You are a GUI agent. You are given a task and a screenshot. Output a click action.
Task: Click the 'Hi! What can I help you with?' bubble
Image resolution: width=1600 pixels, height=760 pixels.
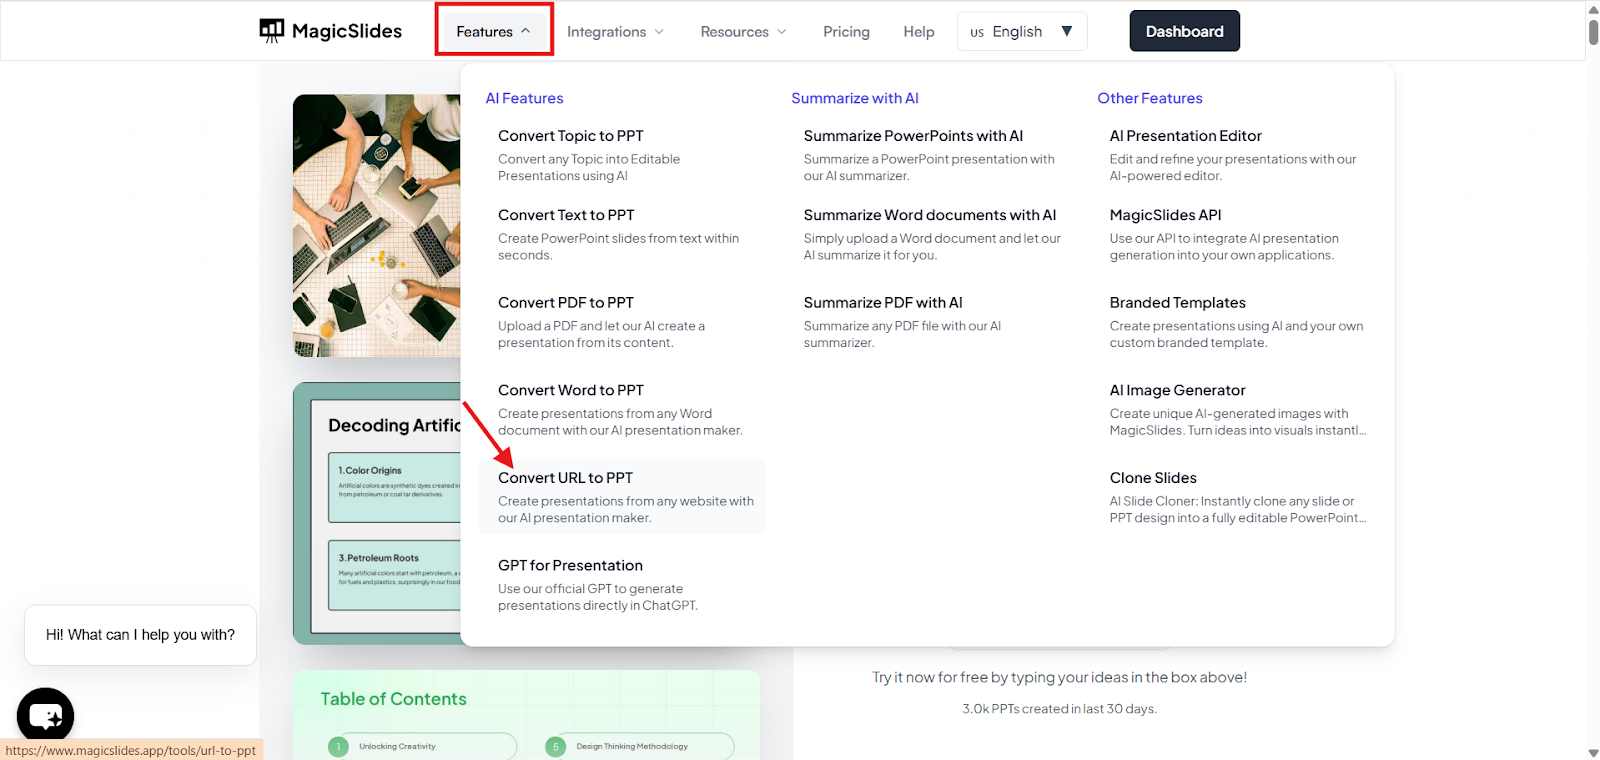coord(140,635)
